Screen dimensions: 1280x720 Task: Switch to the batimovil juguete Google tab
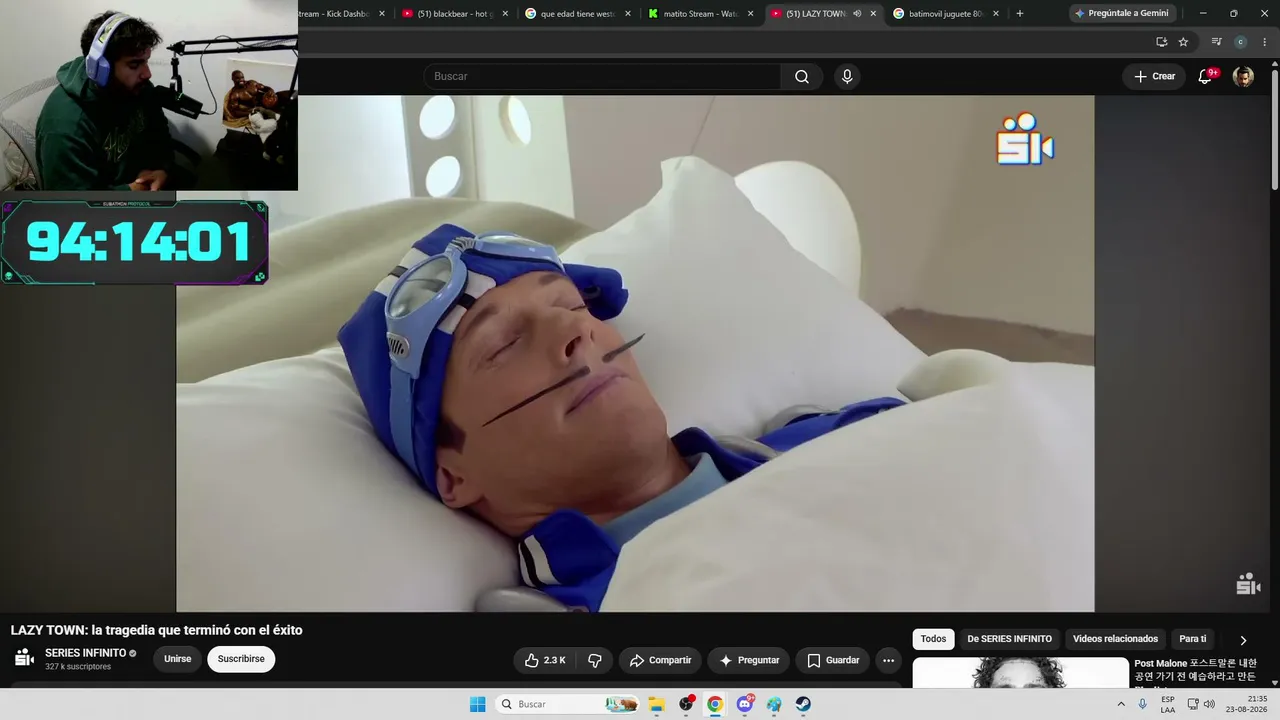(945, 14)
